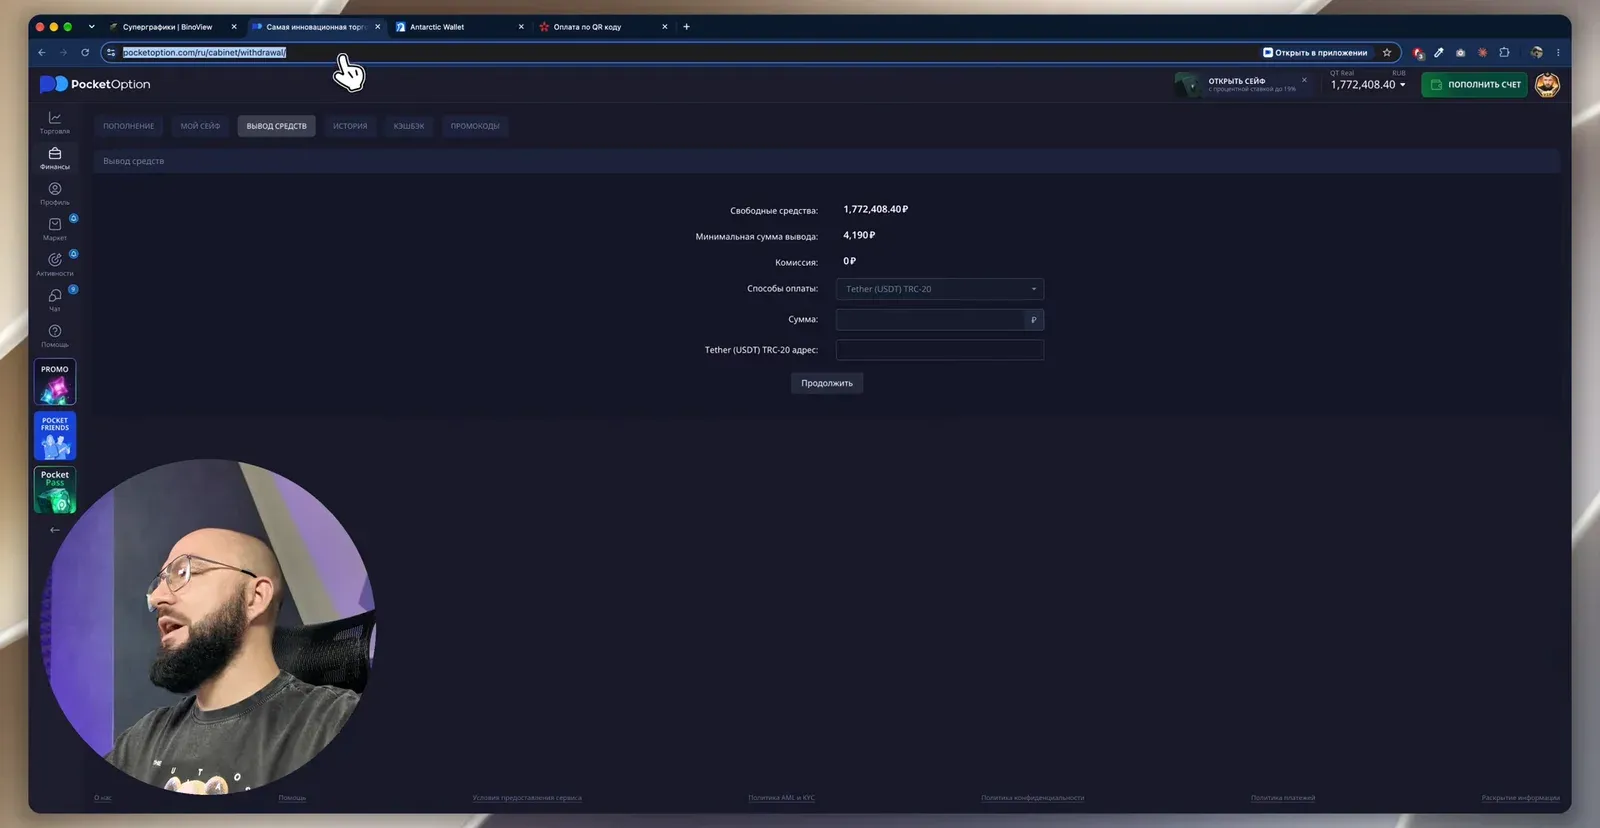1600x828 pixels.
Task: Open the PROMO banner in sidebar
Action: coord(55,382)
